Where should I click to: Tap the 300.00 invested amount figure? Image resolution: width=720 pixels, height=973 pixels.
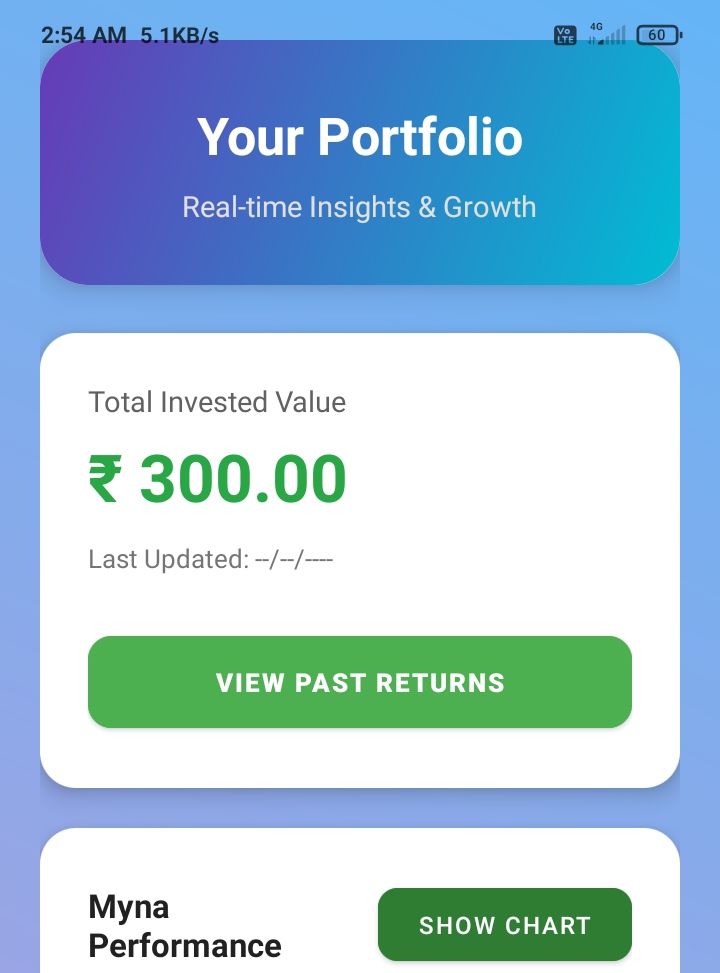(243, 479)
